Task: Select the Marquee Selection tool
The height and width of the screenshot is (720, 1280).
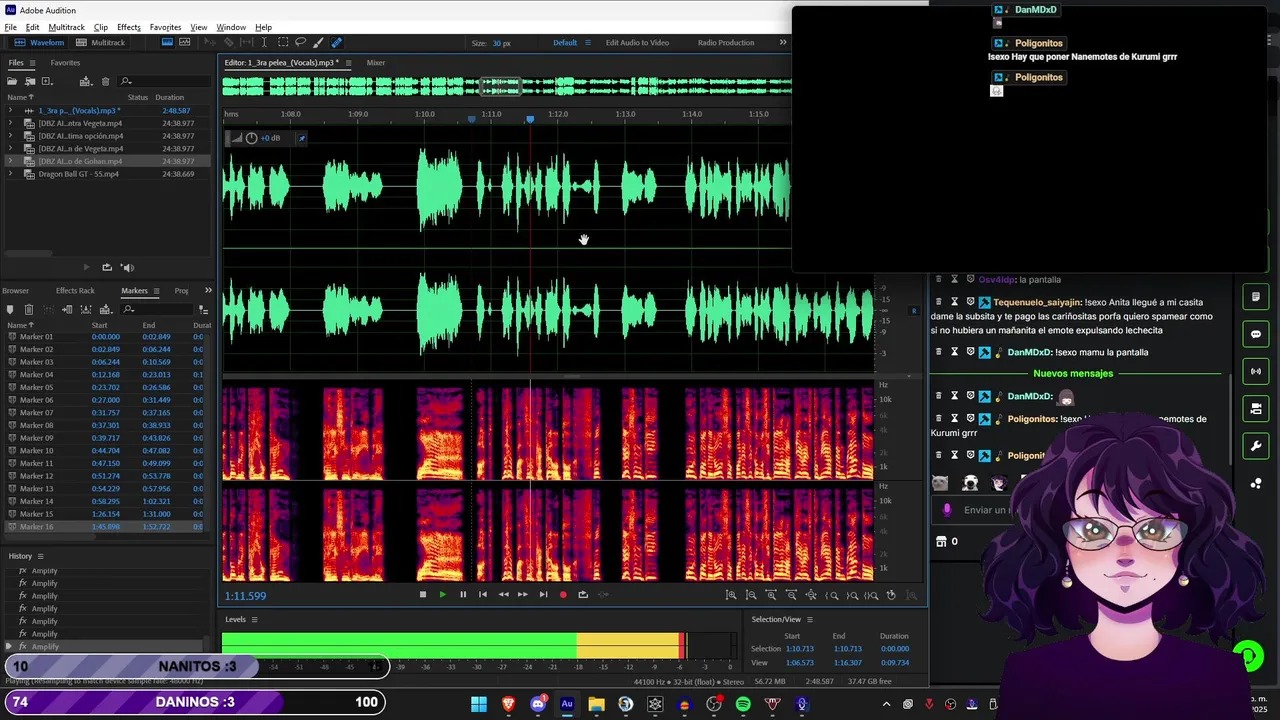Action: point(283,42)
